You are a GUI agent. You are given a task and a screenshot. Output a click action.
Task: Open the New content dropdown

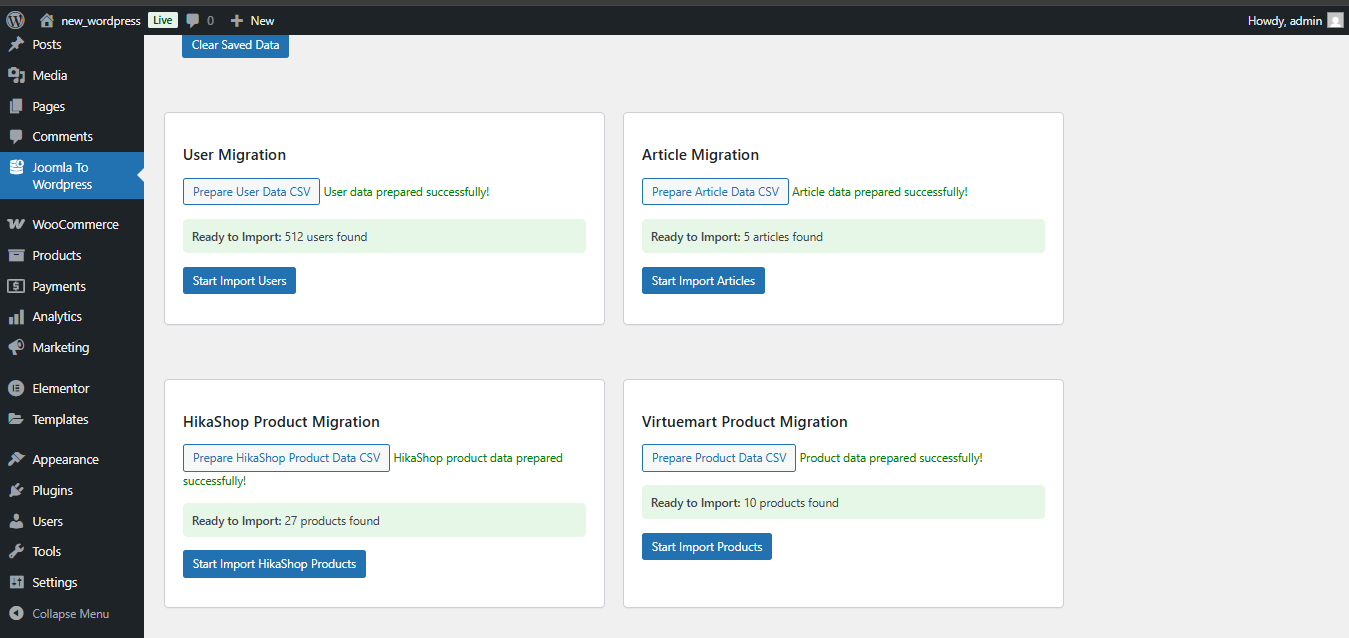coord(252,20)
